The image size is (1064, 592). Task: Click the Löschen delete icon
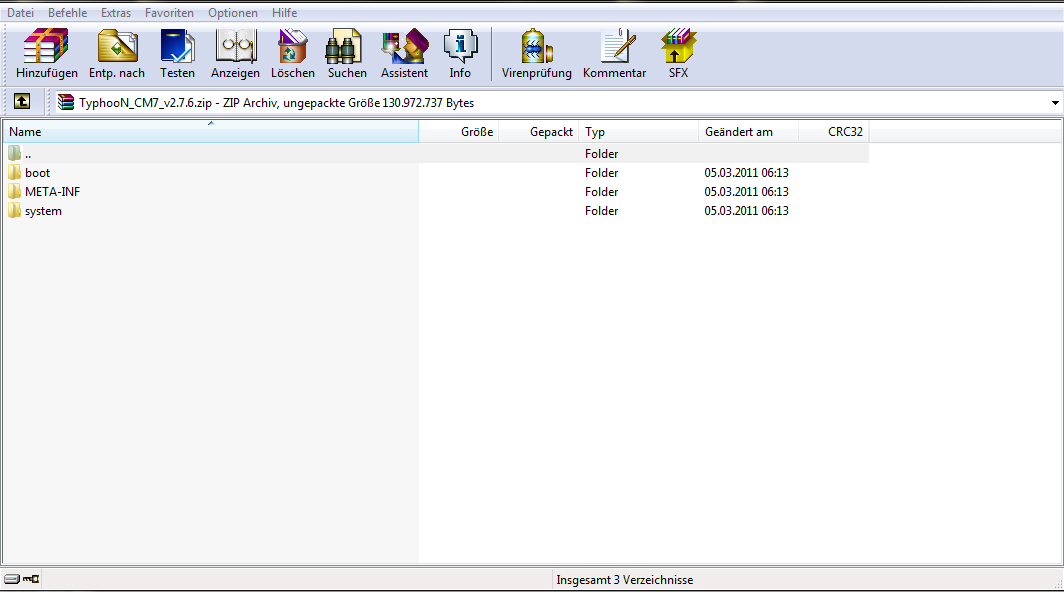(292, 54)
